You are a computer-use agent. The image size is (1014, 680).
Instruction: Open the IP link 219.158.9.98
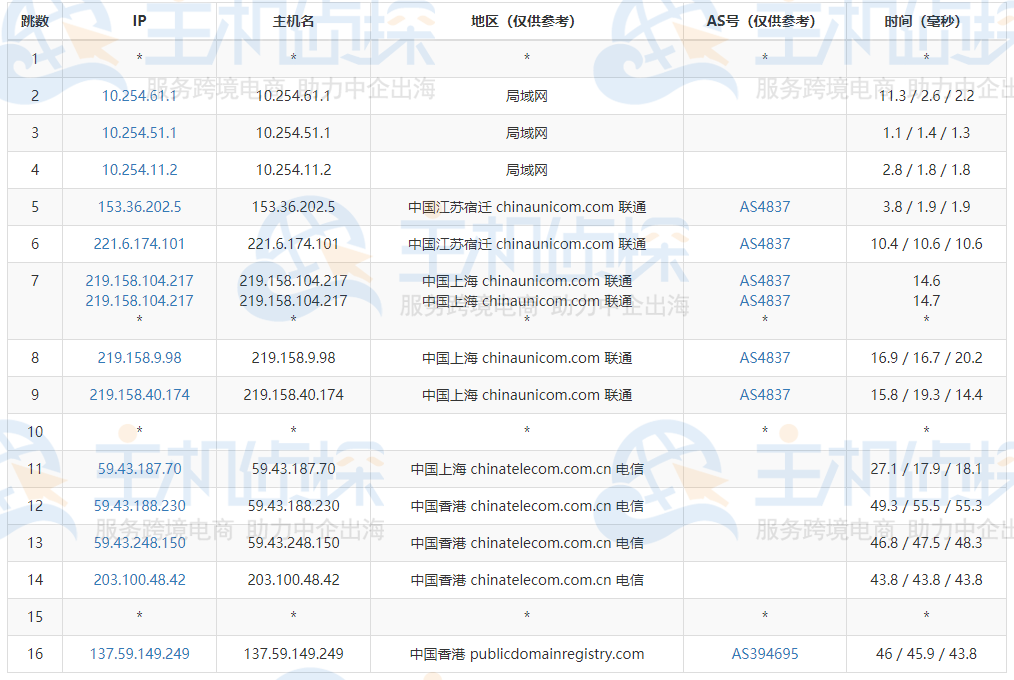pyautogui.click(x=139, y=357)
